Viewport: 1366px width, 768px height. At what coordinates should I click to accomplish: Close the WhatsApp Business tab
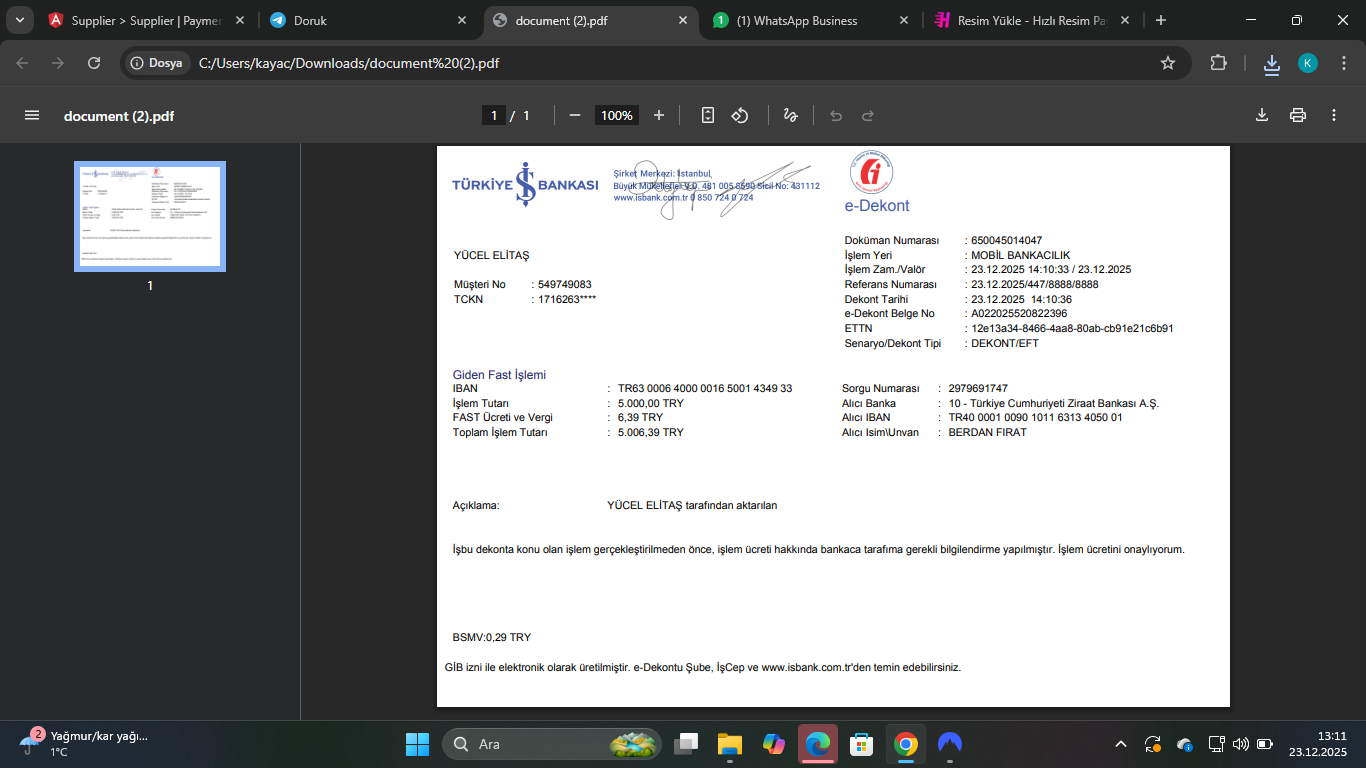coord(904,20)
